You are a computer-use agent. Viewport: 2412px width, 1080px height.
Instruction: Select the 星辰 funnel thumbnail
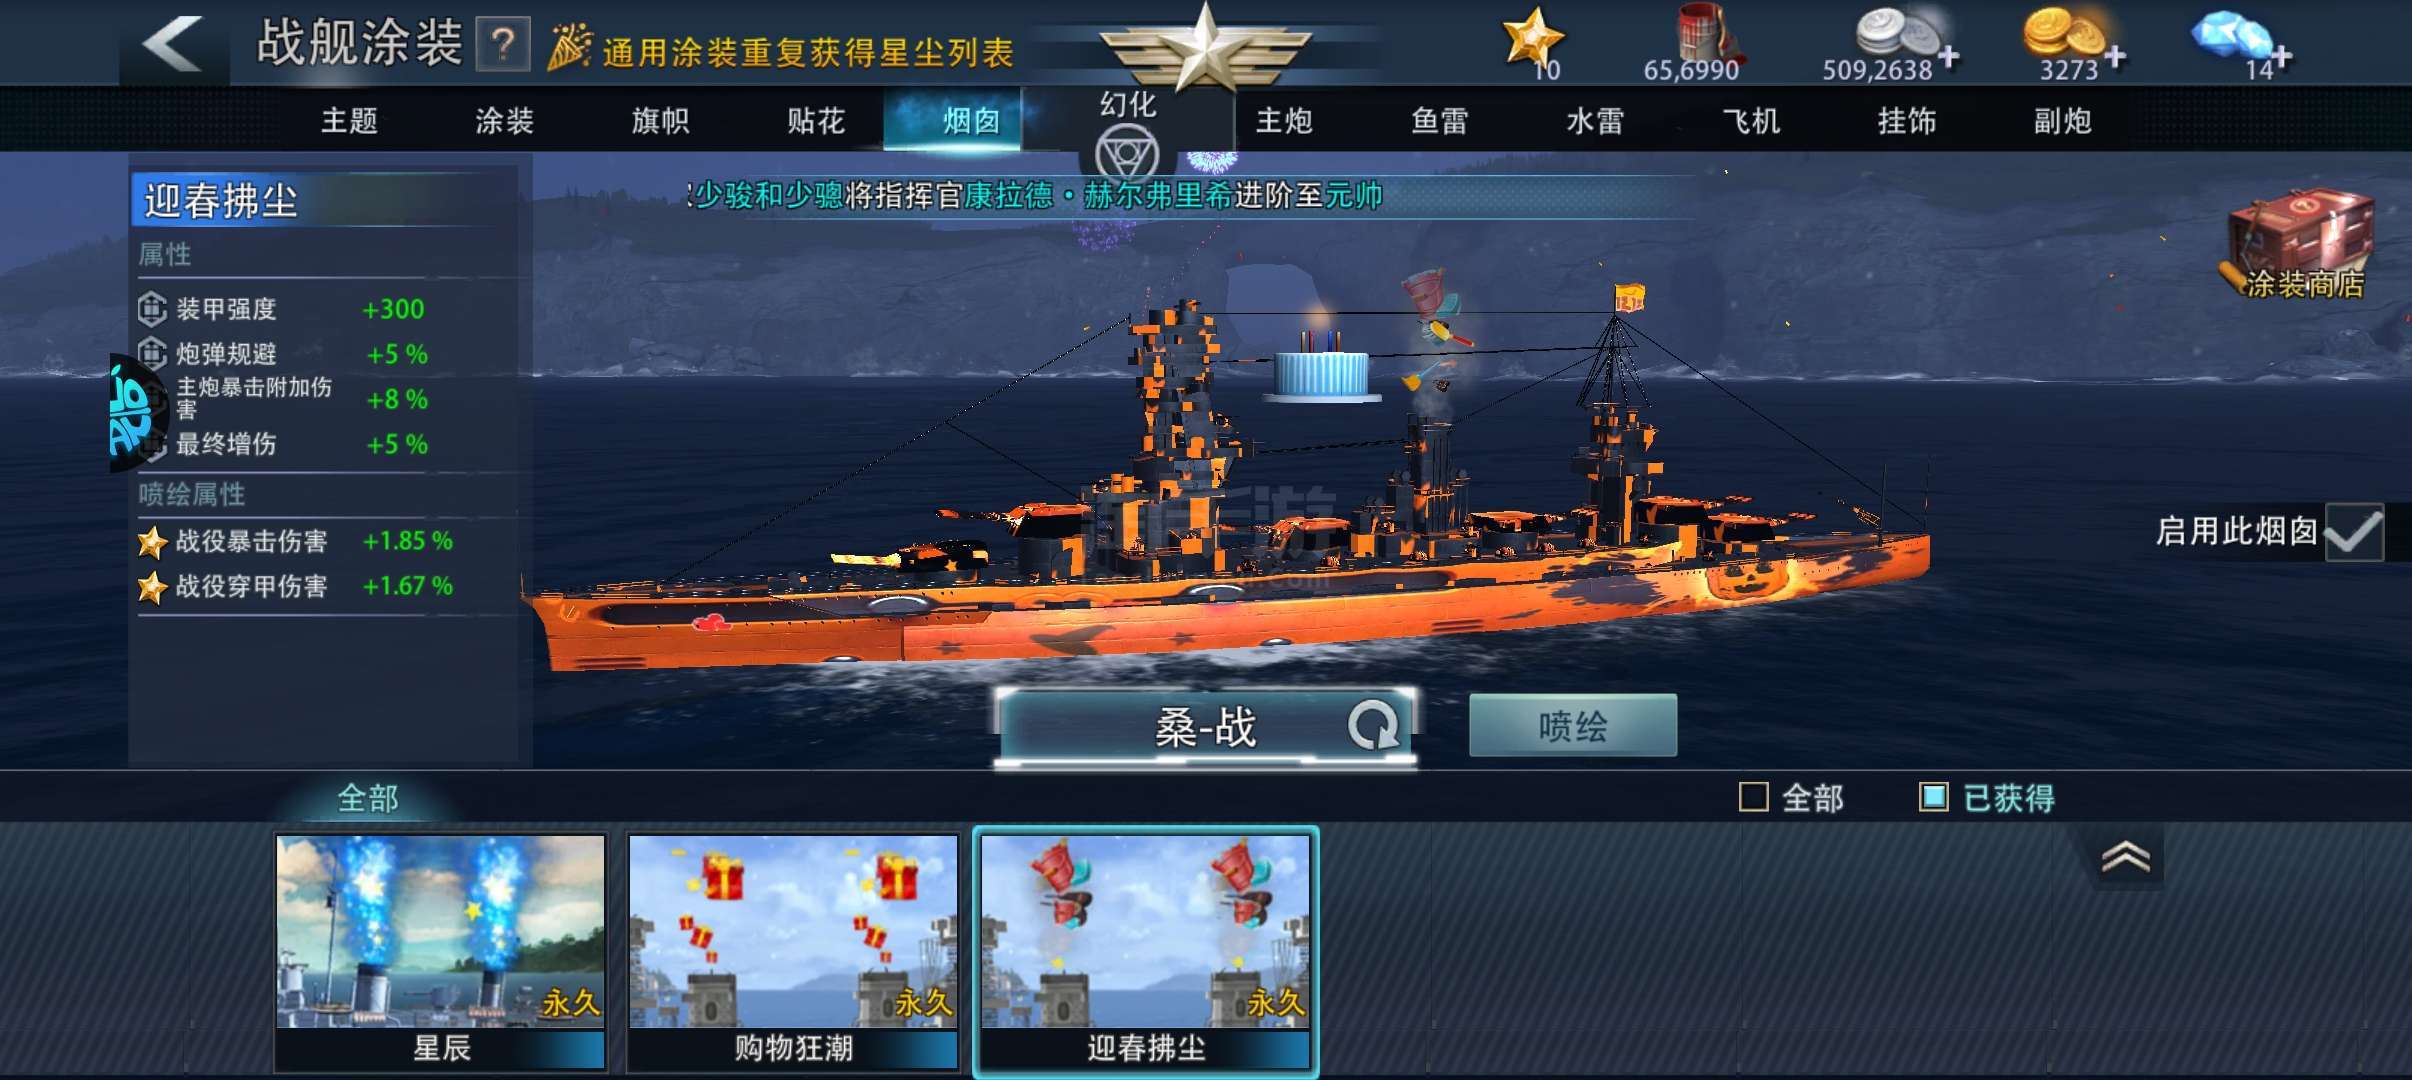tap(441, 953)
